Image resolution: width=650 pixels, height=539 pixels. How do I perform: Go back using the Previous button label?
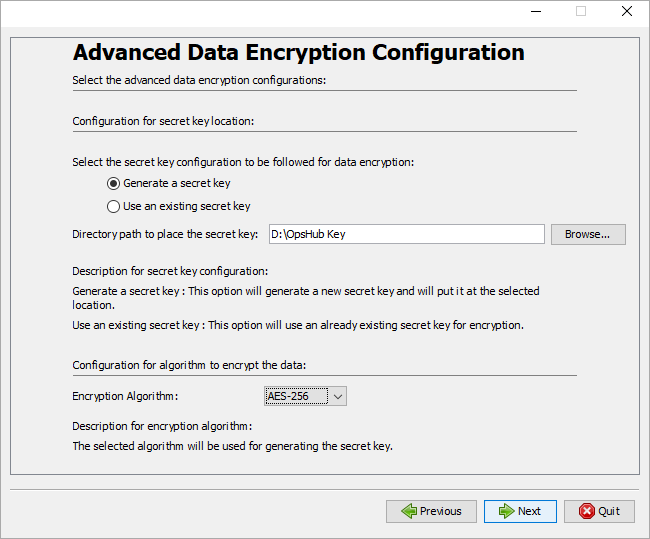point(441,511)
